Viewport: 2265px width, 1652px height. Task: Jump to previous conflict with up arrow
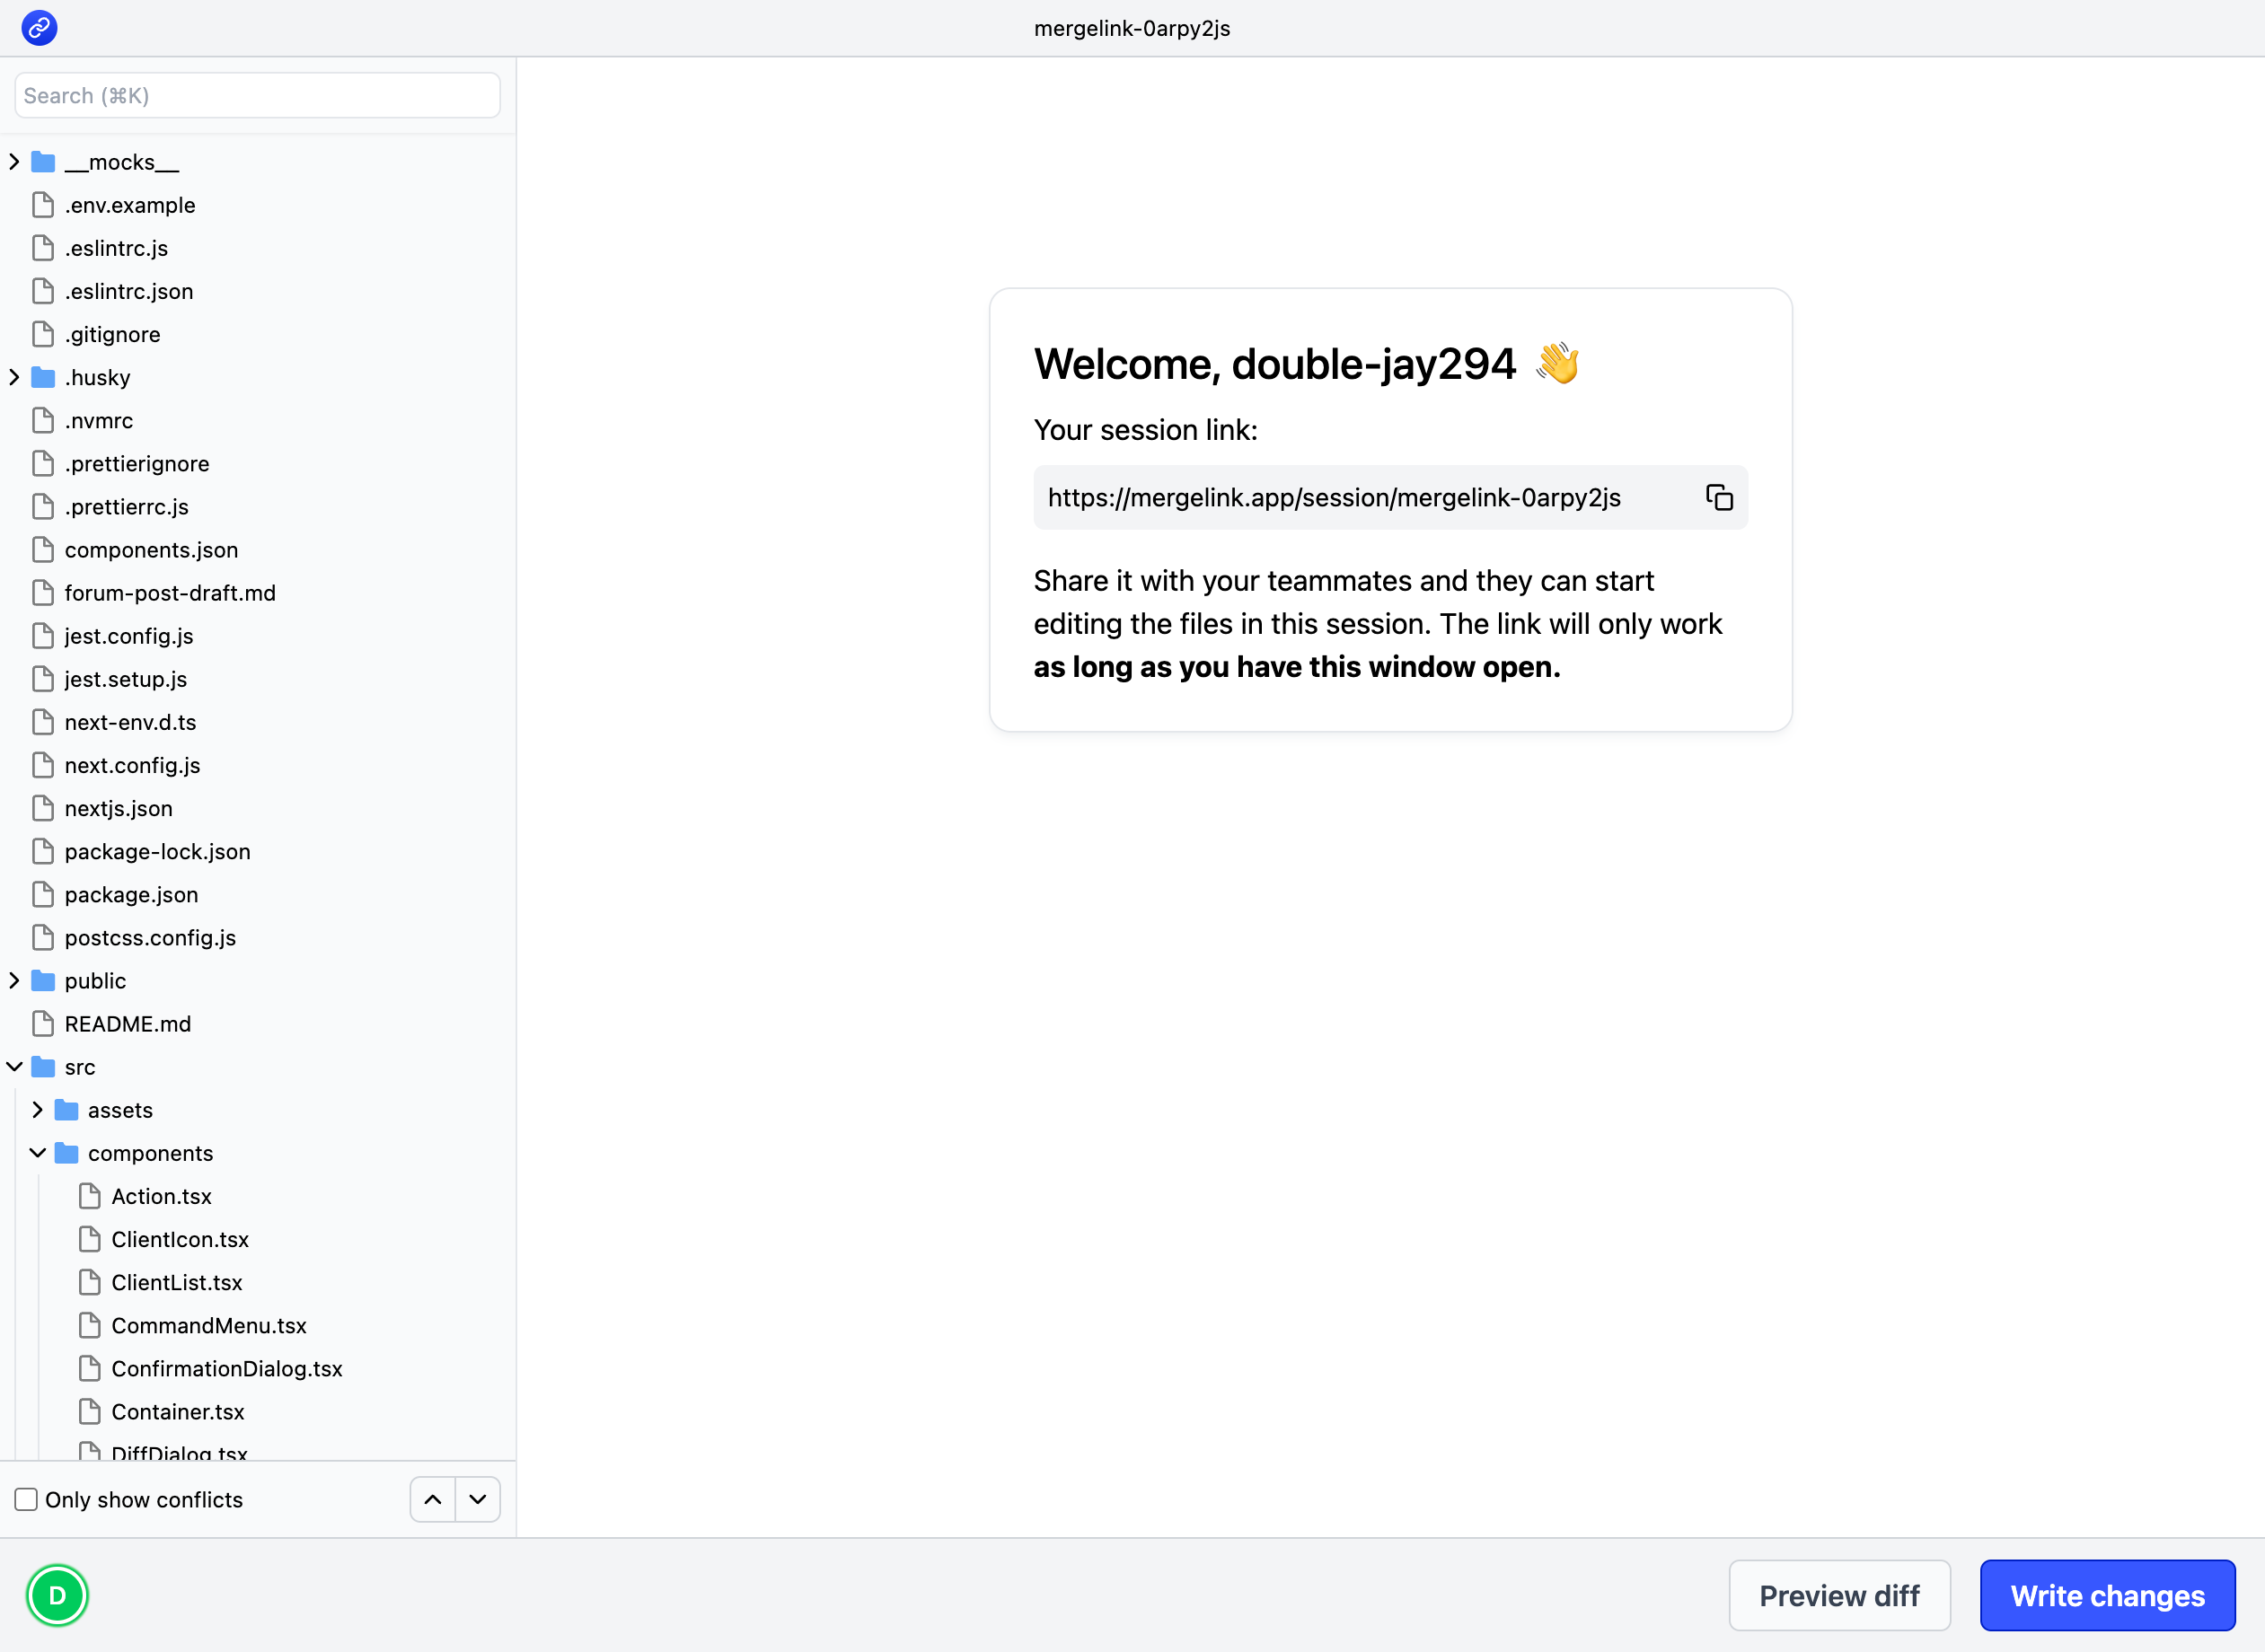click(433, 1499)
